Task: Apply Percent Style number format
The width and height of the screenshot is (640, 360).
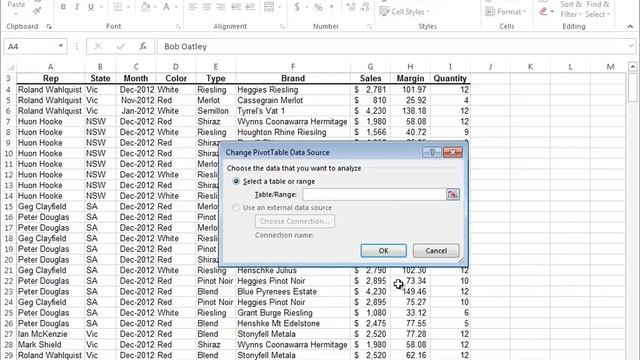Action: [x=318, y=7]
